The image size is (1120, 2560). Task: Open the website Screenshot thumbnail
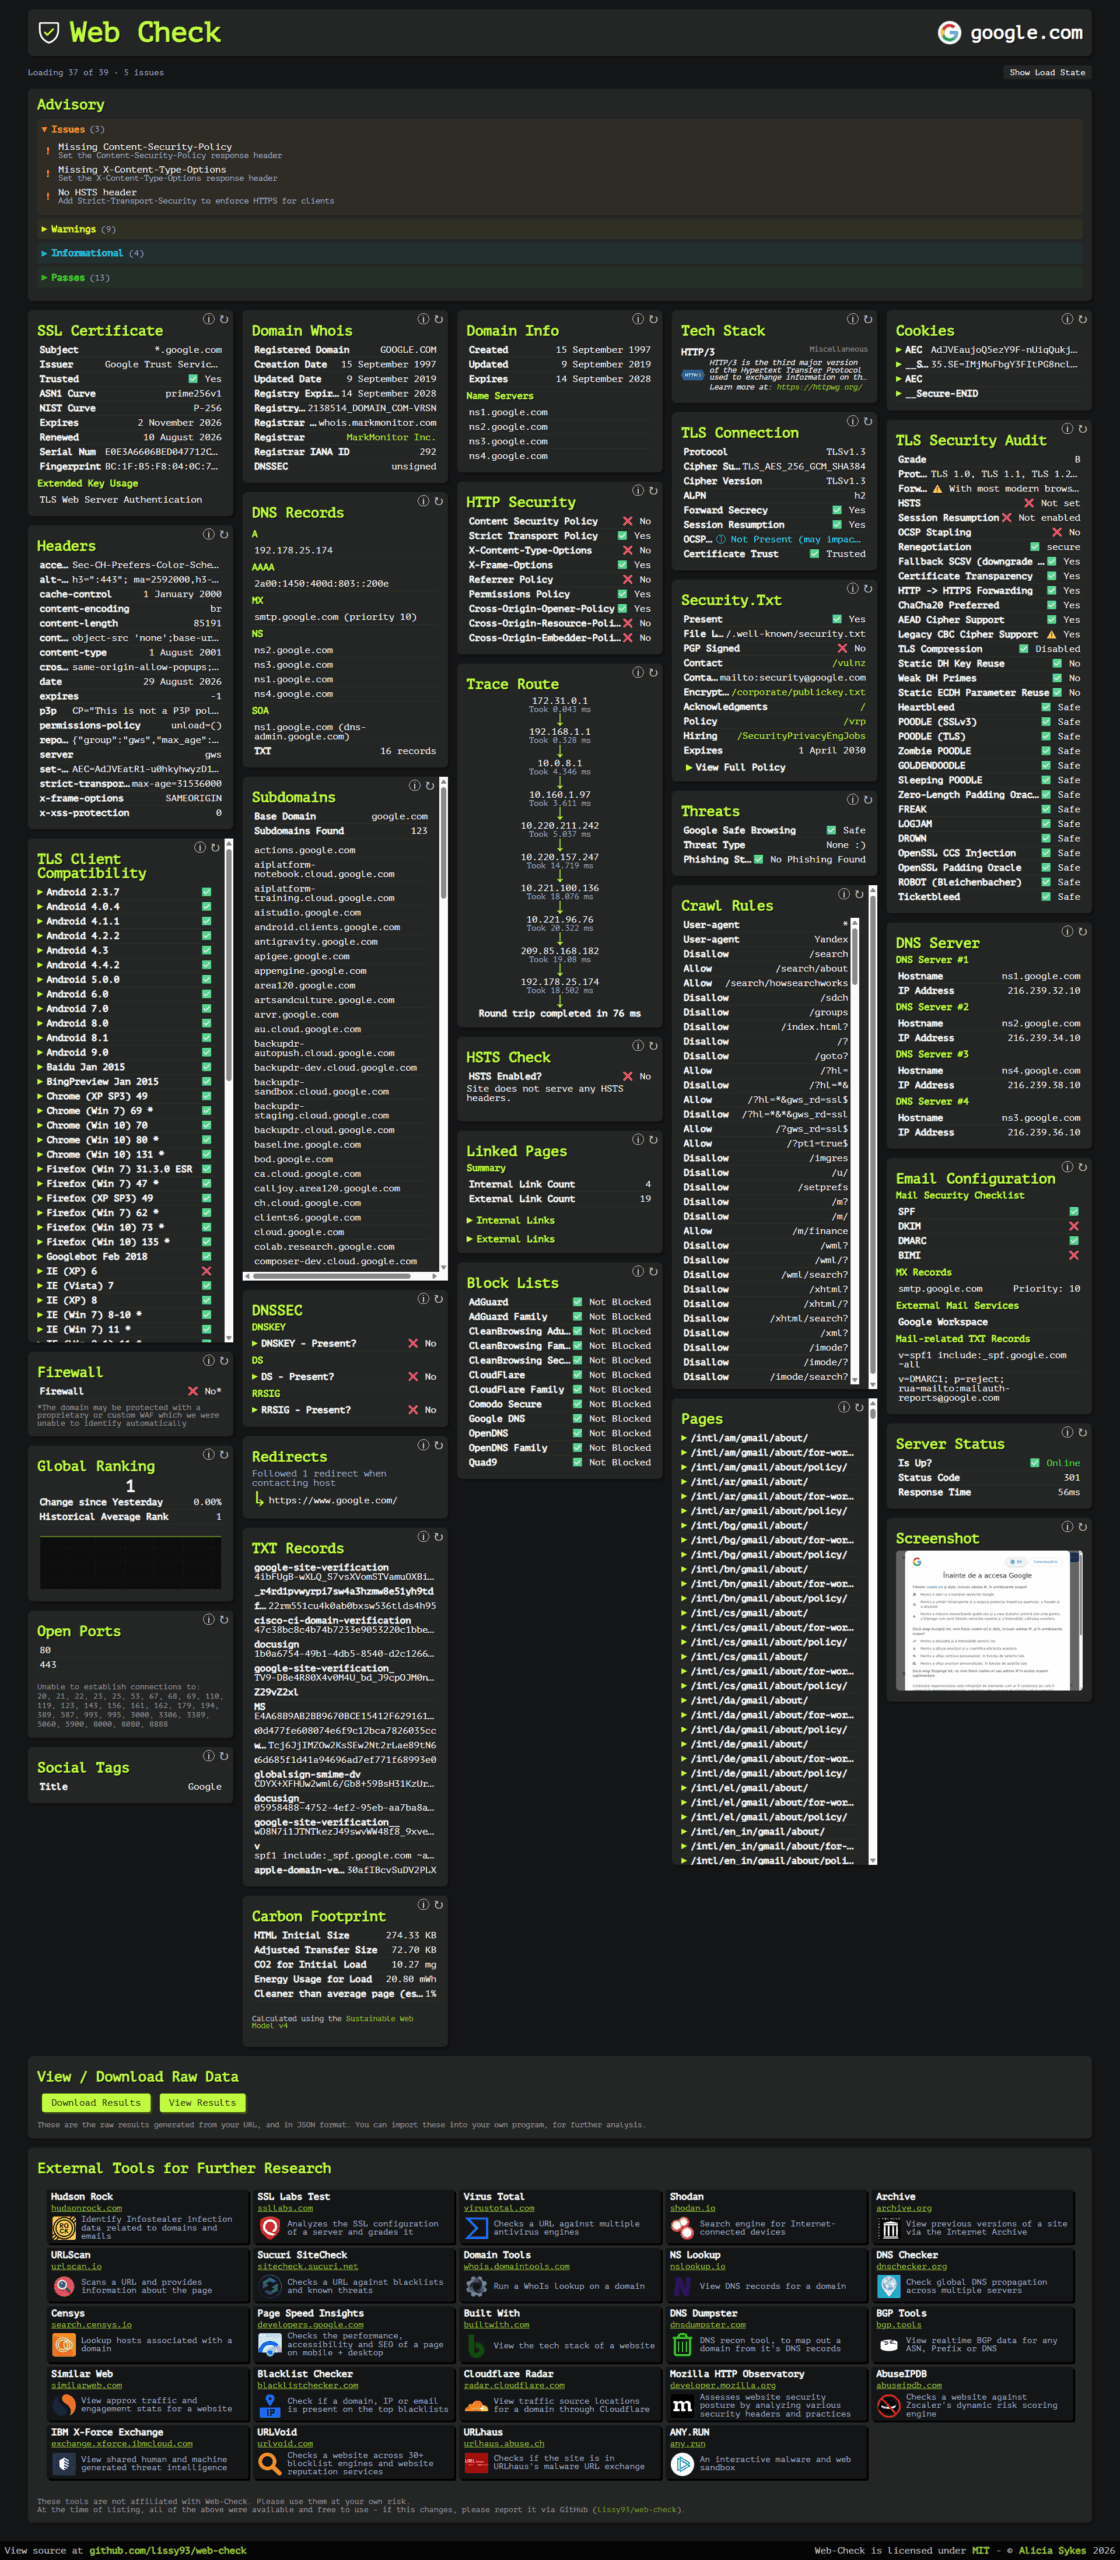(x=989, y=1621)
